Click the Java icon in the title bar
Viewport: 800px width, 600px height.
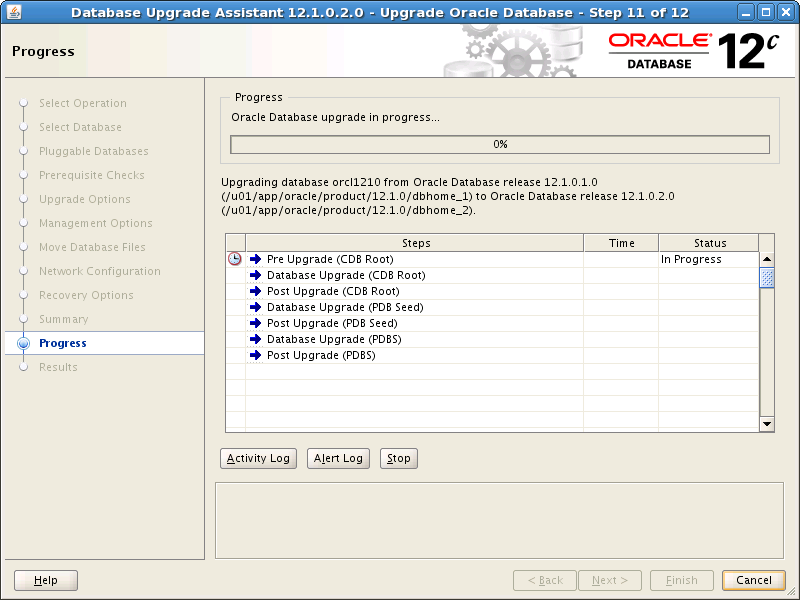tap(14, 12)
